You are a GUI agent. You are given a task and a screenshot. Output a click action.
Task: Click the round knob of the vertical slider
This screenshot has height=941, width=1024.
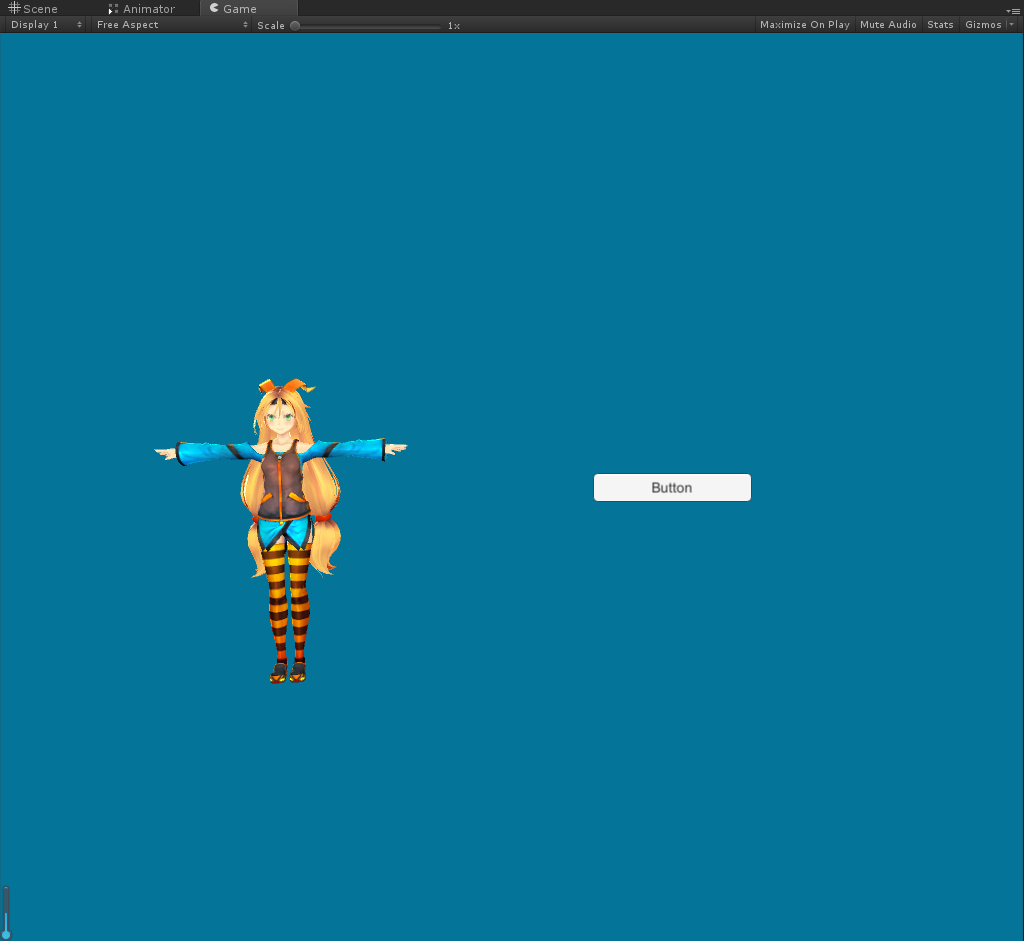pyautogui.click(x=6, y=934)
